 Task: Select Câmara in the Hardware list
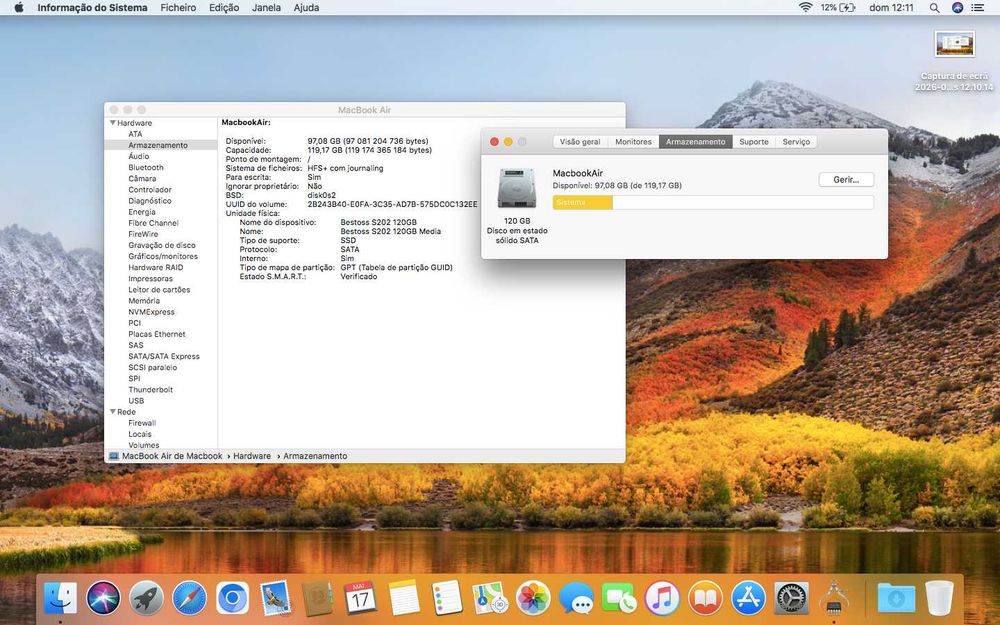(142, 179)
